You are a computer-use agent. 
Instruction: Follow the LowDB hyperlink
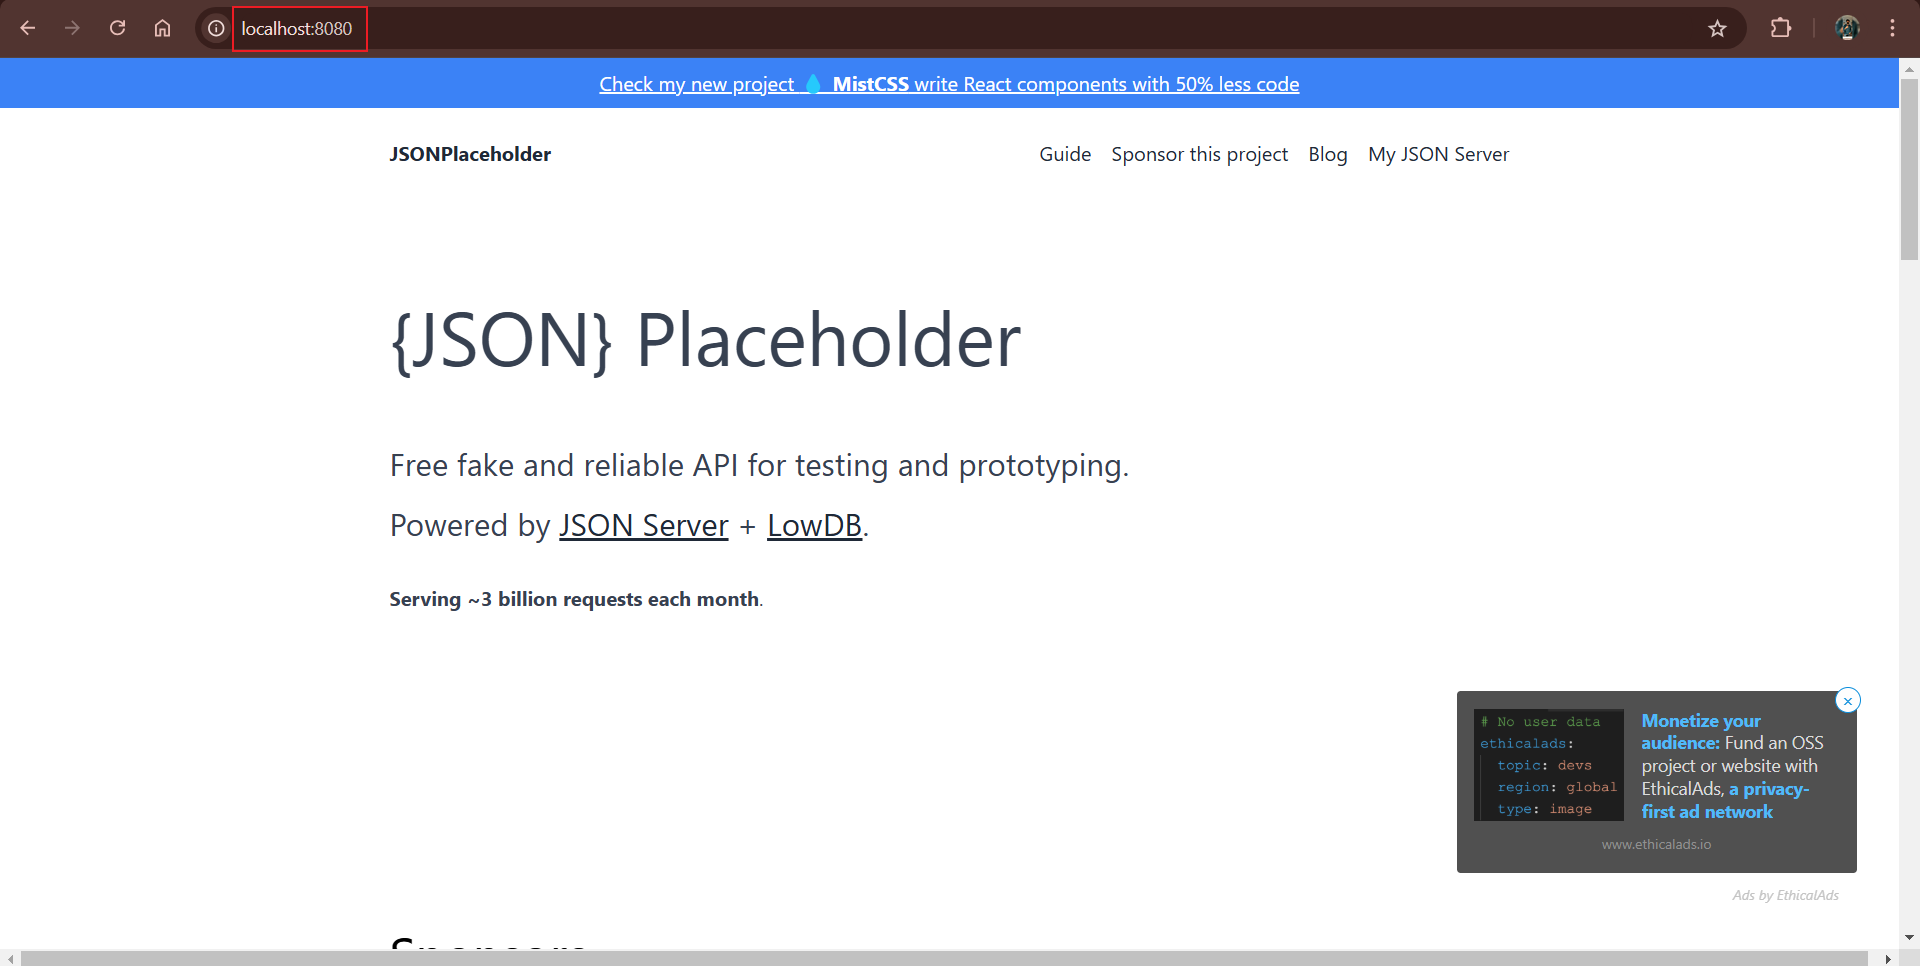[814, 526]
